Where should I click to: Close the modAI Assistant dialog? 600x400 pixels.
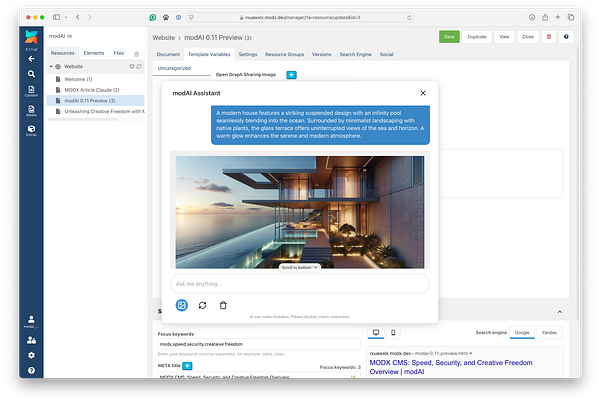pos(423,93)
